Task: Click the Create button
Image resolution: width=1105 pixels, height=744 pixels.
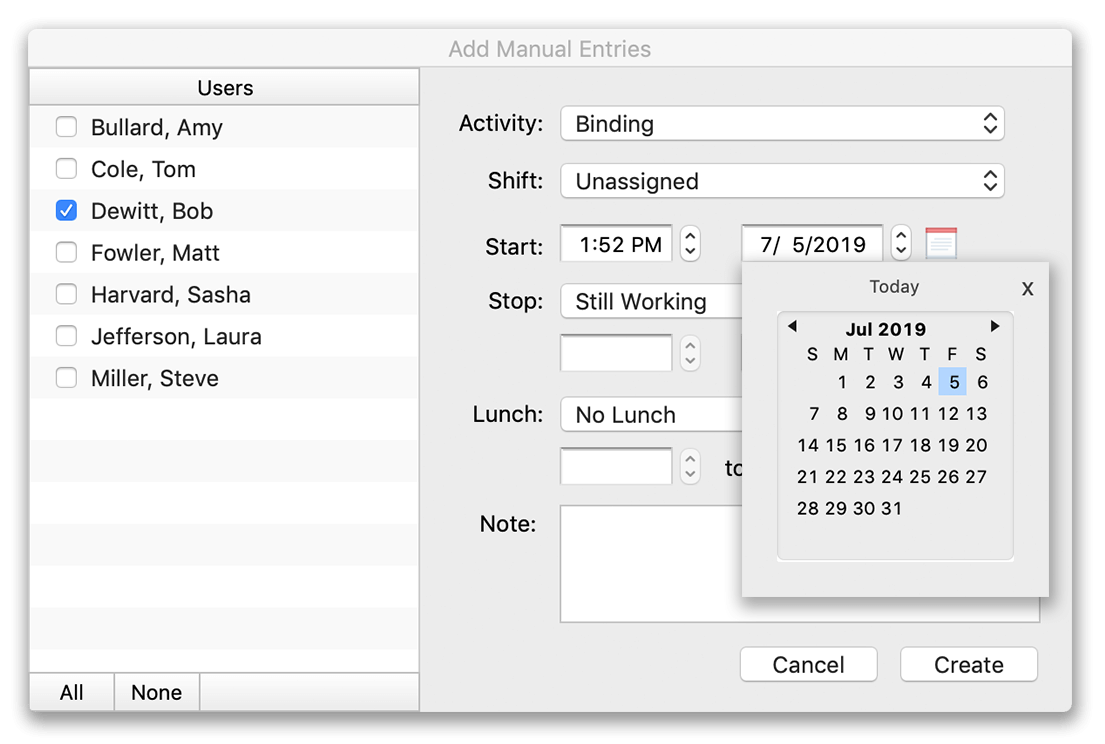Action: (967, 664)
